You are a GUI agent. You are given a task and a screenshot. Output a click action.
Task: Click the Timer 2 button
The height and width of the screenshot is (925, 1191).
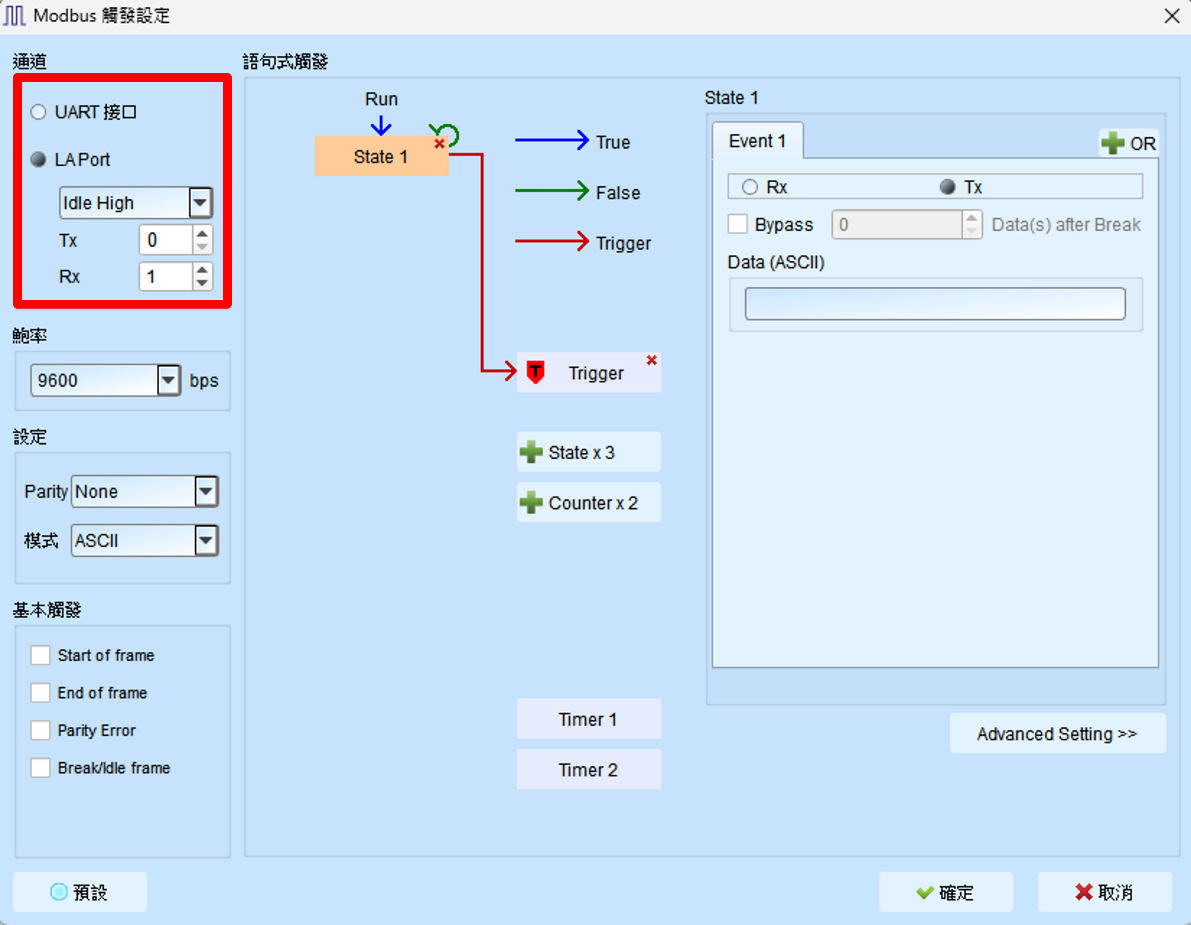pos(589,769)
